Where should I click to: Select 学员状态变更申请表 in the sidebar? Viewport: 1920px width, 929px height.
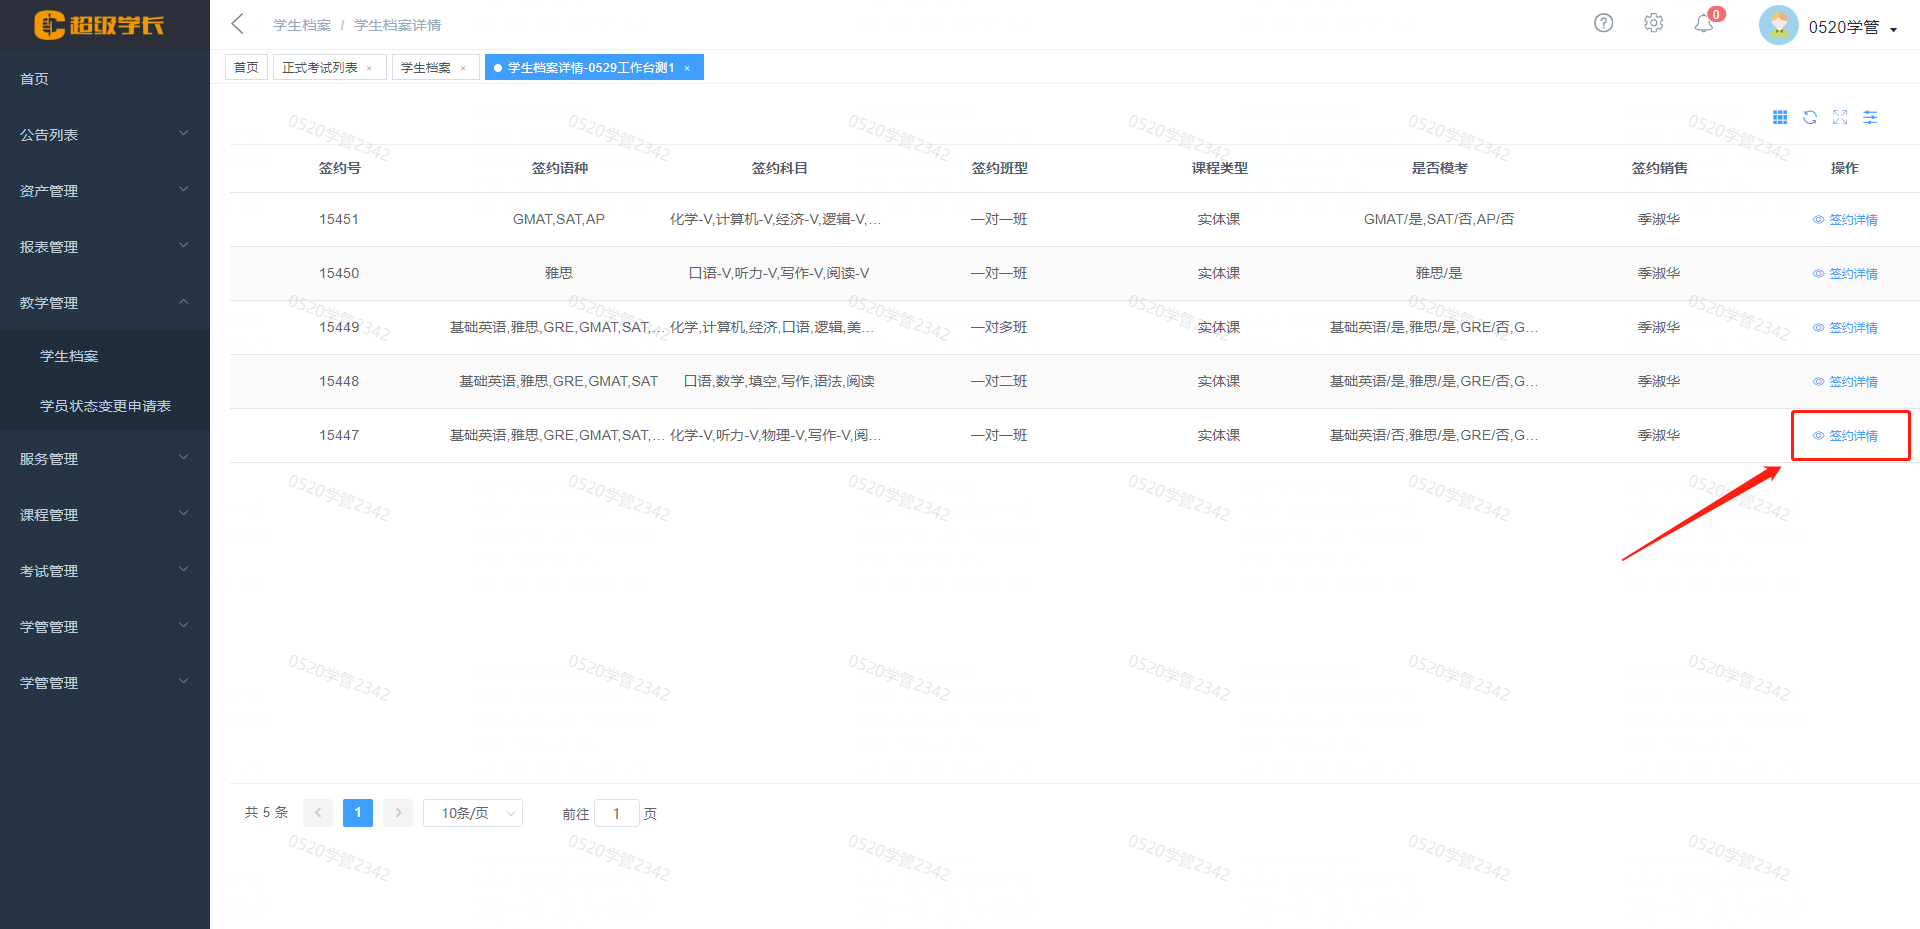coord(105,405)
